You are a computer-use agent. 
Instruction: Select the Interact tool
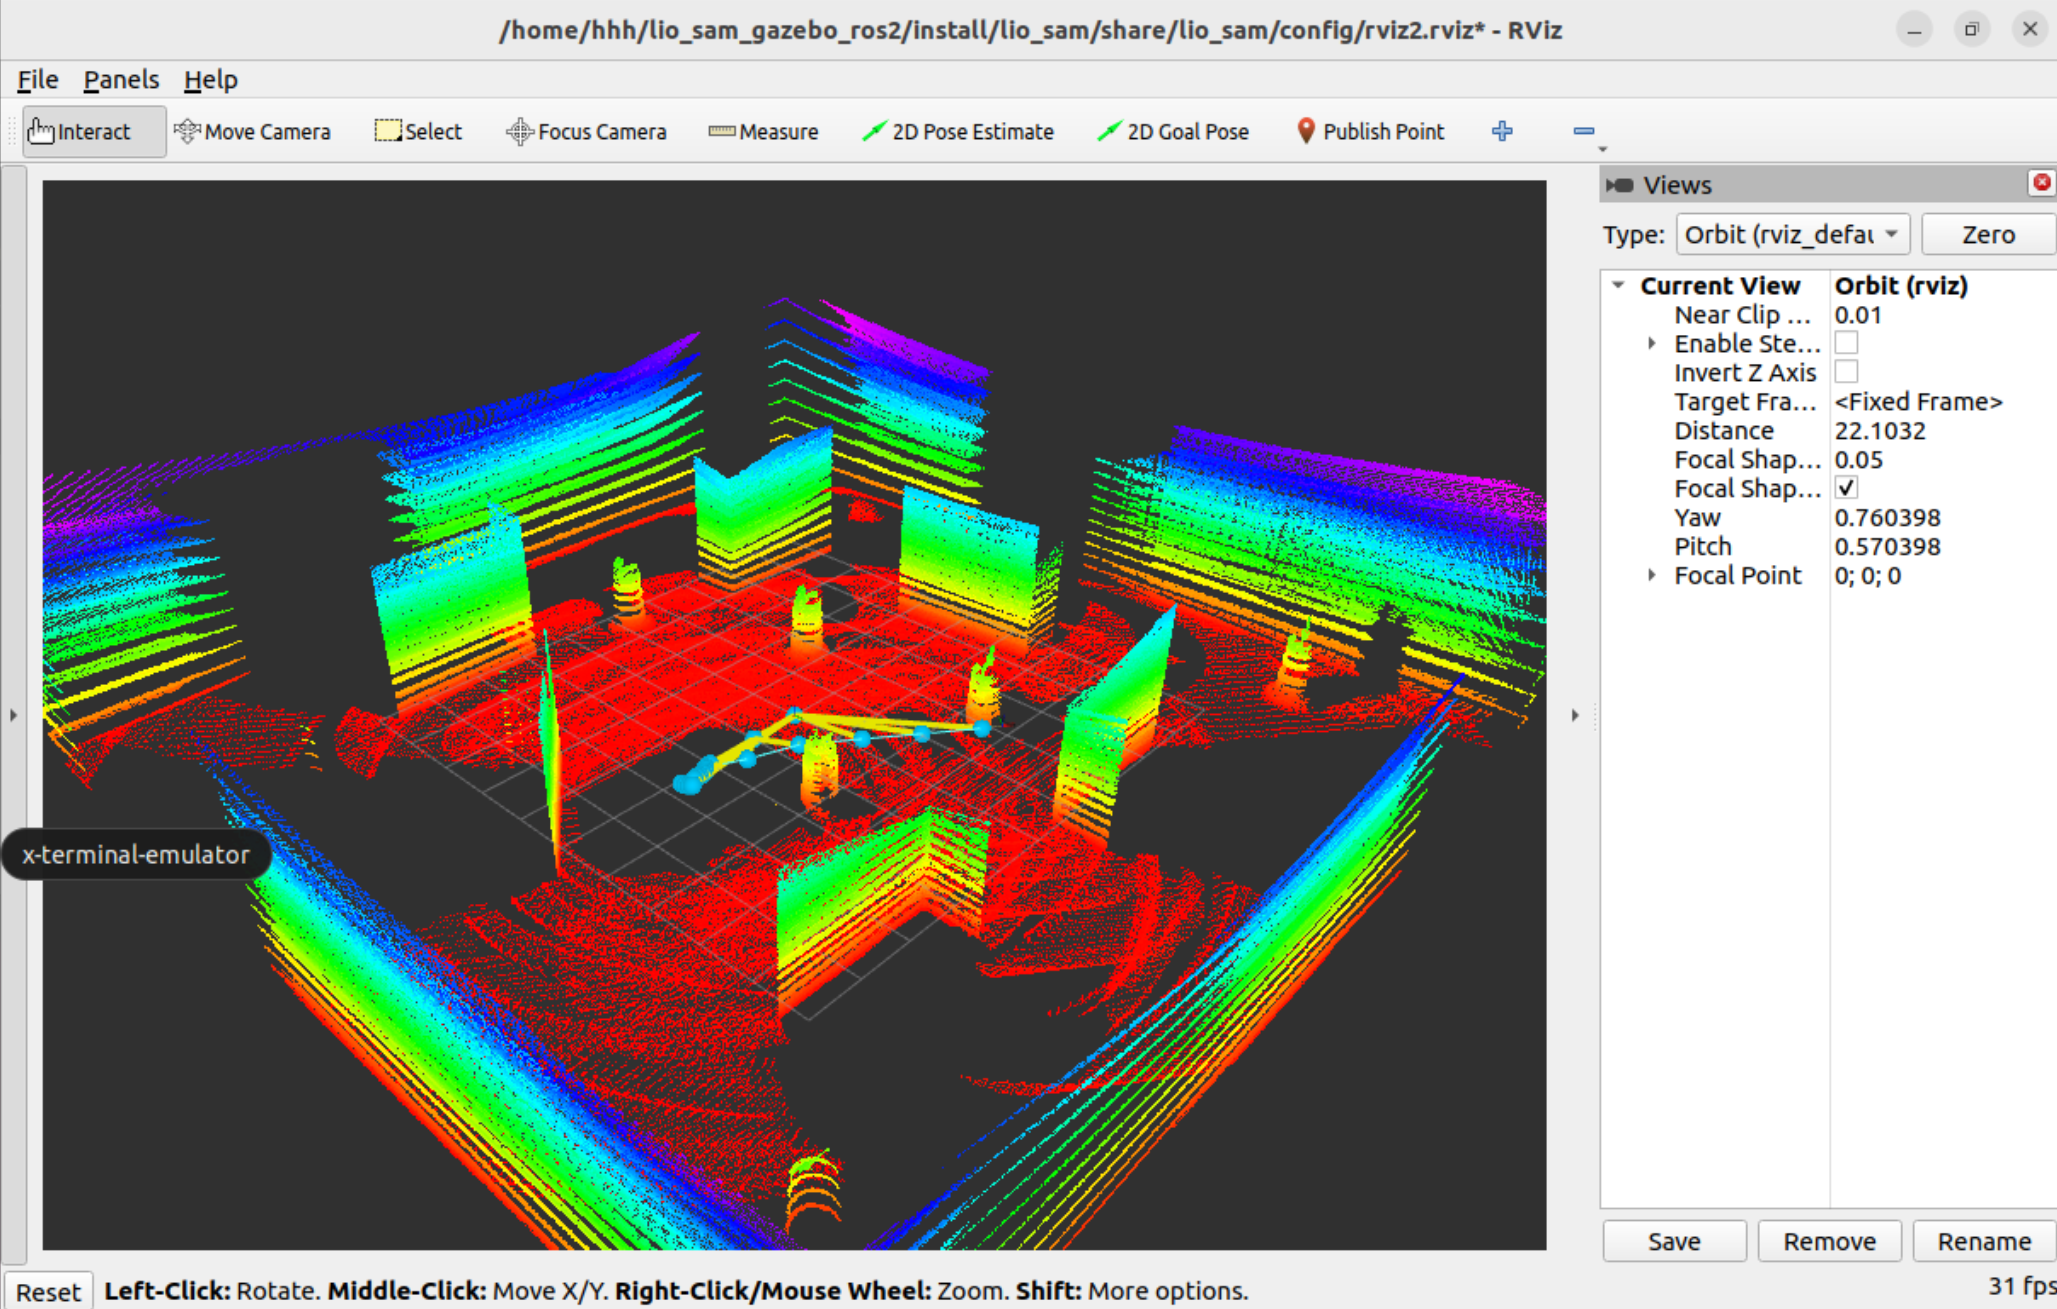tap(82, 132)
